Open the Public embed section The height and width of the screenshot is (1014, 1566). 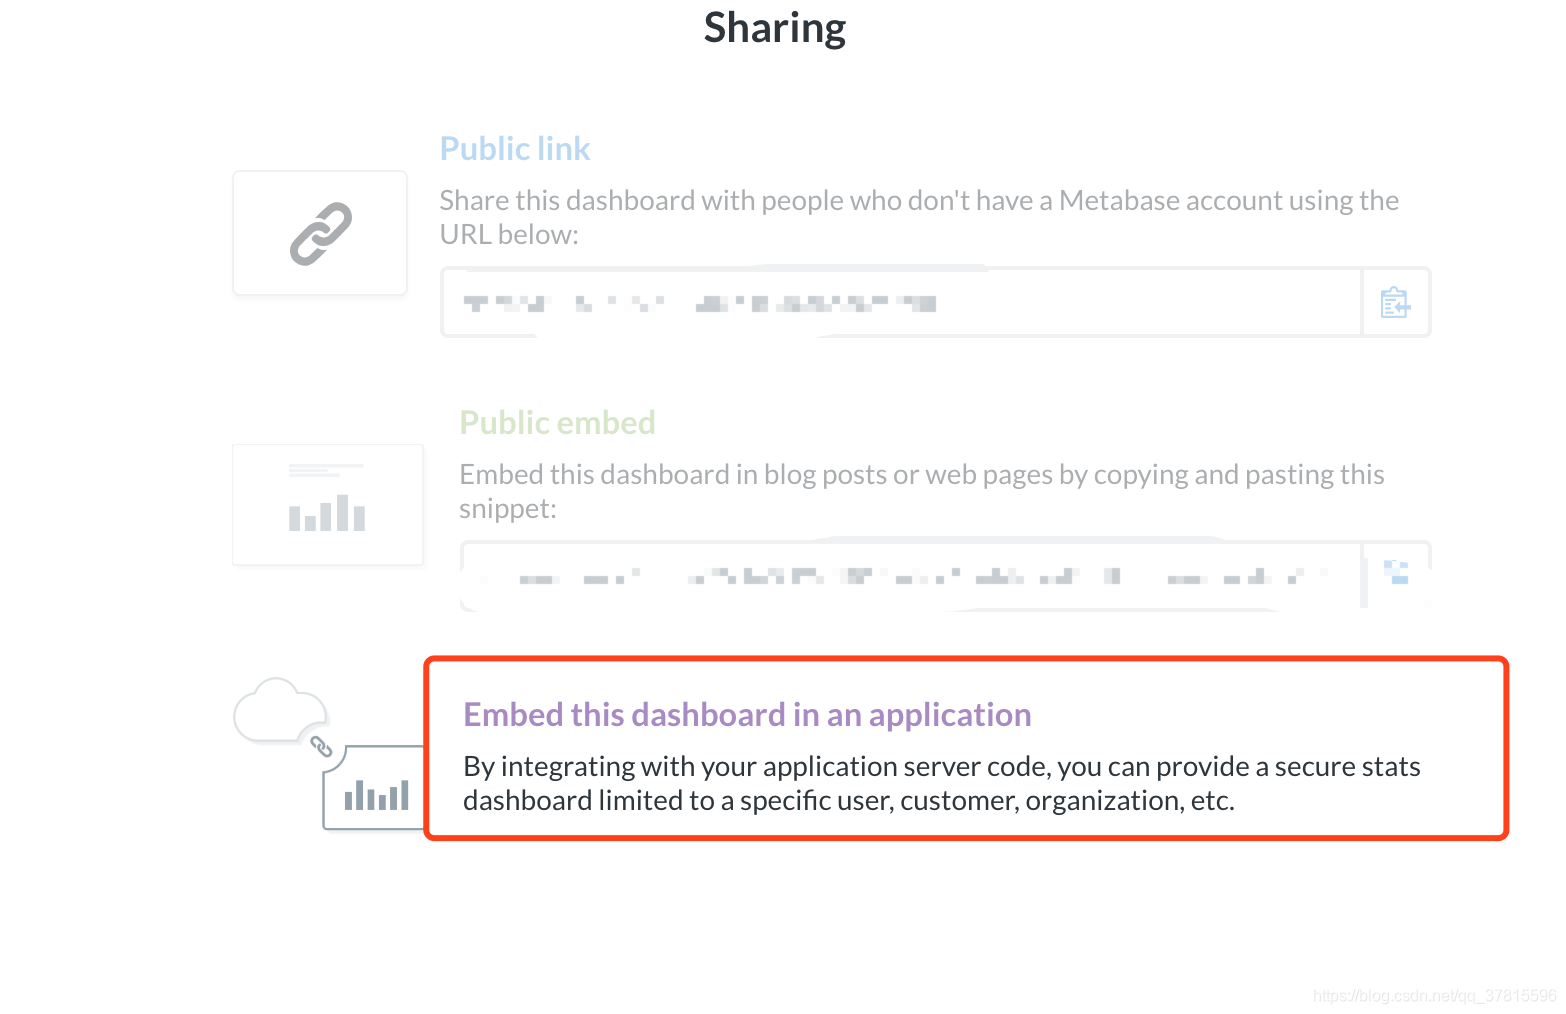click(556, 422)
